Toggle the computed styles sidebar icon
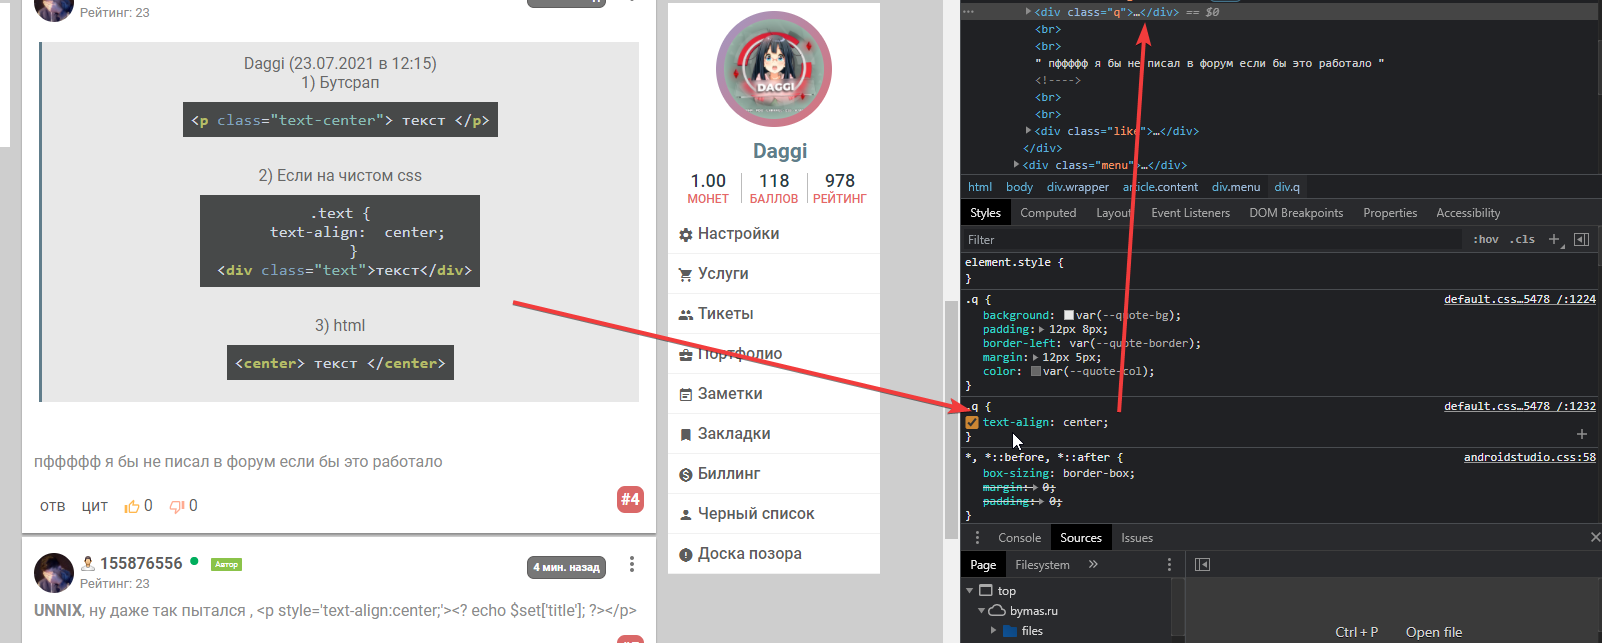This screenshot has height=643, width=1602. click(1581, 240)
